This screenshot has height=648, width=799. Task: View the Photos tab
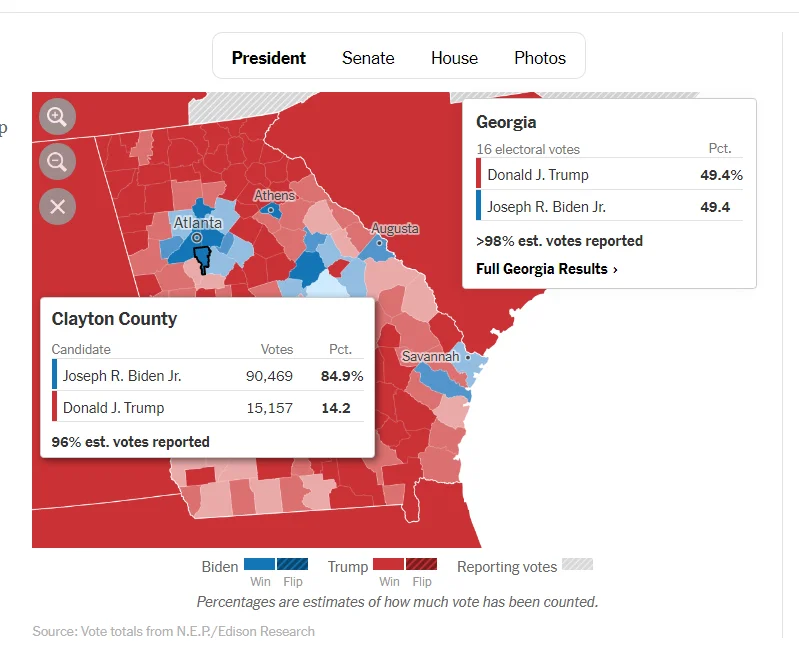tap(540, 58)
